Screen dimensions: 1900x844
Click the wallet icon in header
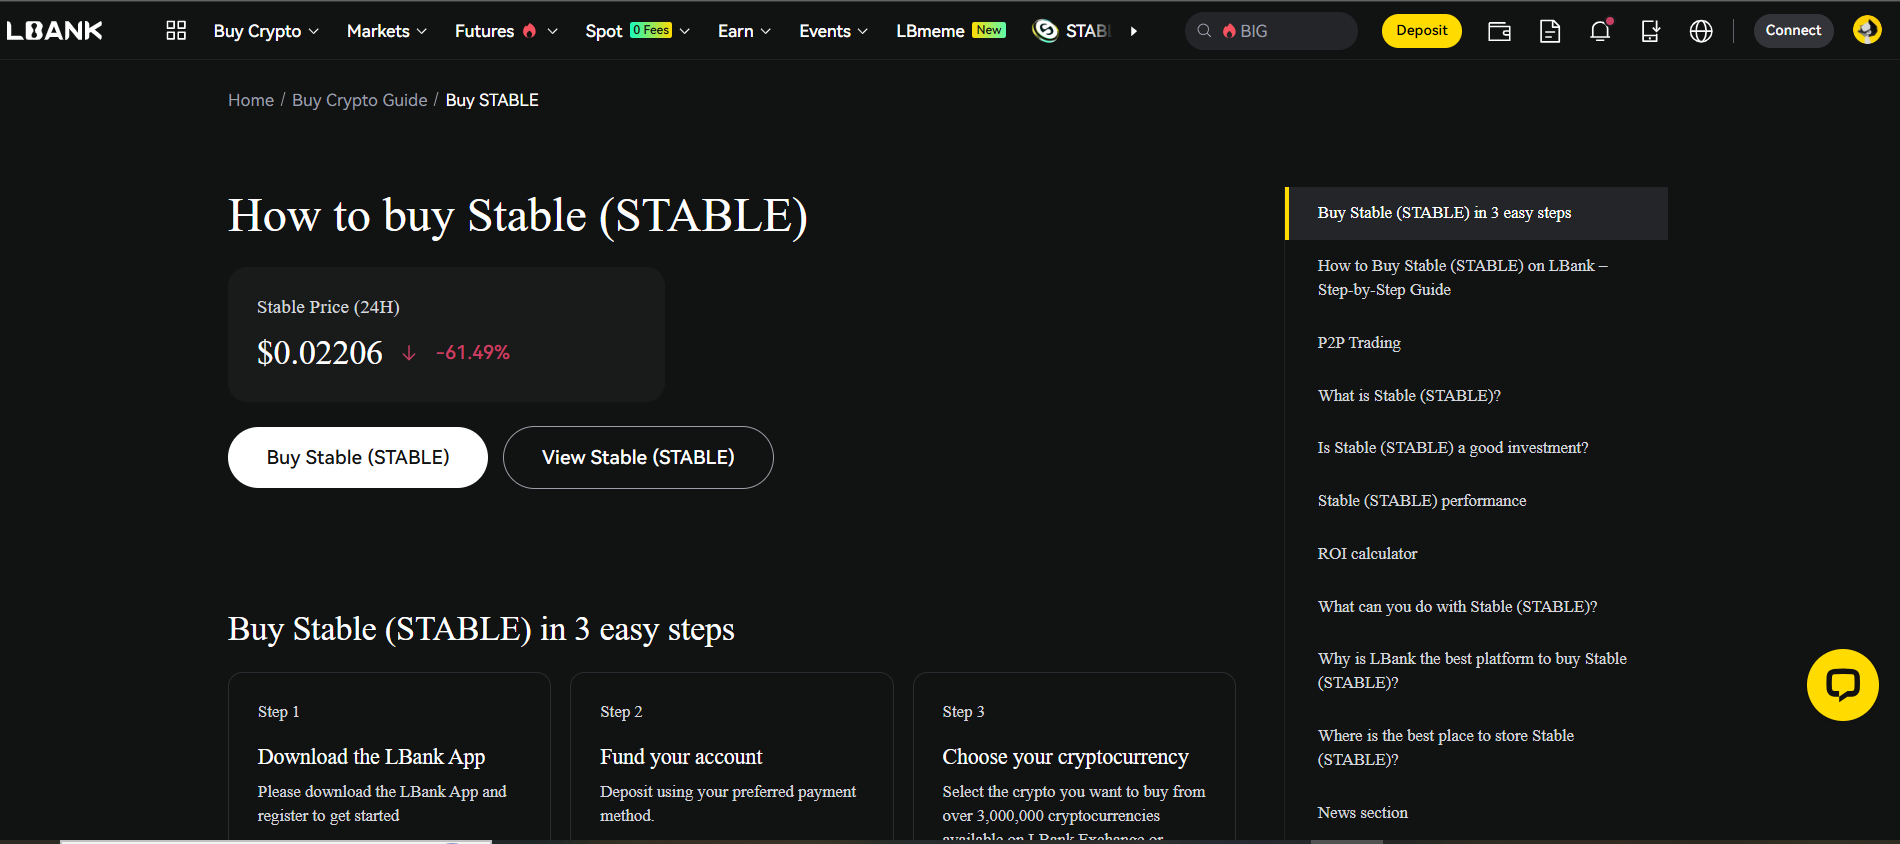click(x=1499, y=31)
